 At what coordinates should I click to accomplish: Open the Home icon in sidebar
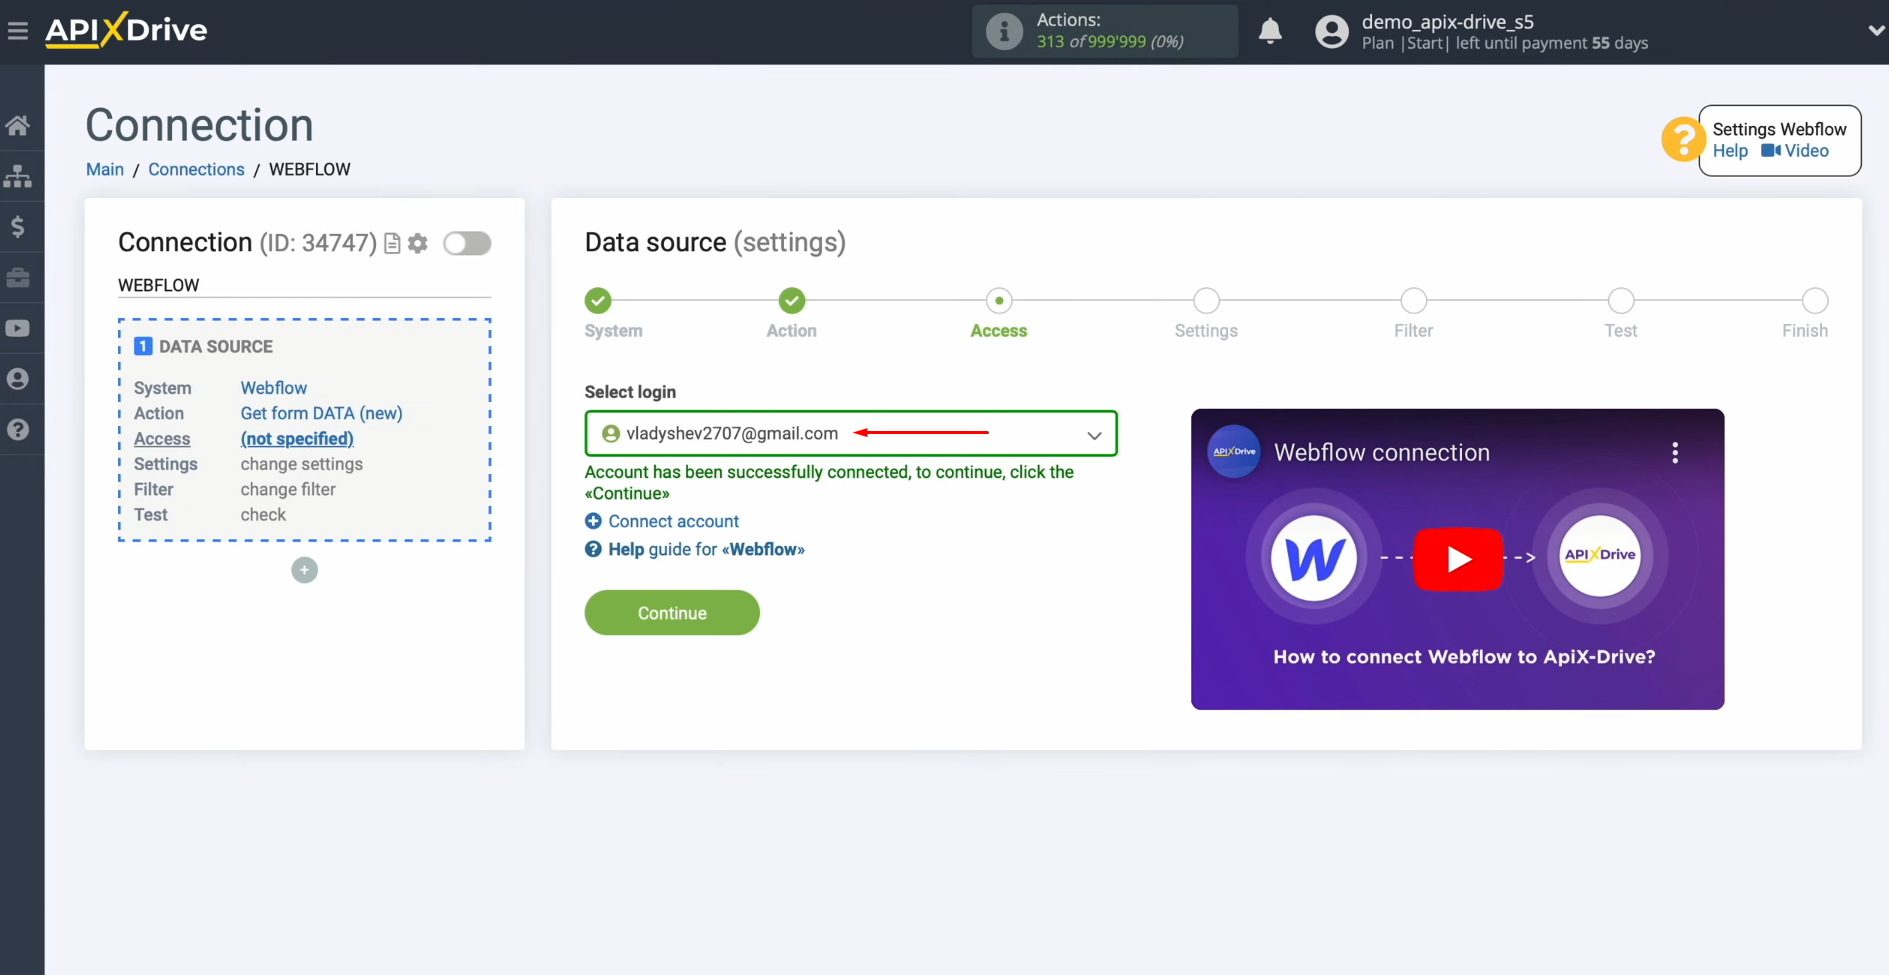(x=20, y=124)
